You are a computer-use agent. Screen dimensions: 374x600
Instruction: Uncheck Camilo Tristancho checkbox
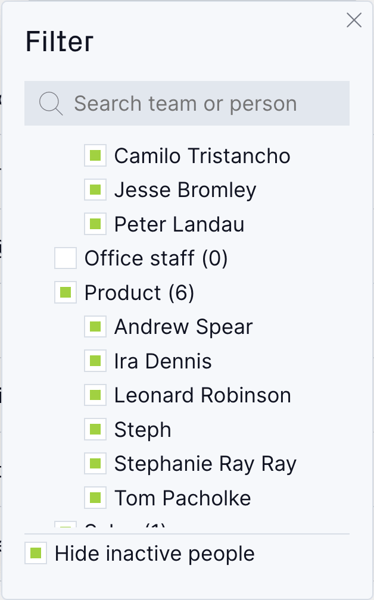(x=95, y=156)
